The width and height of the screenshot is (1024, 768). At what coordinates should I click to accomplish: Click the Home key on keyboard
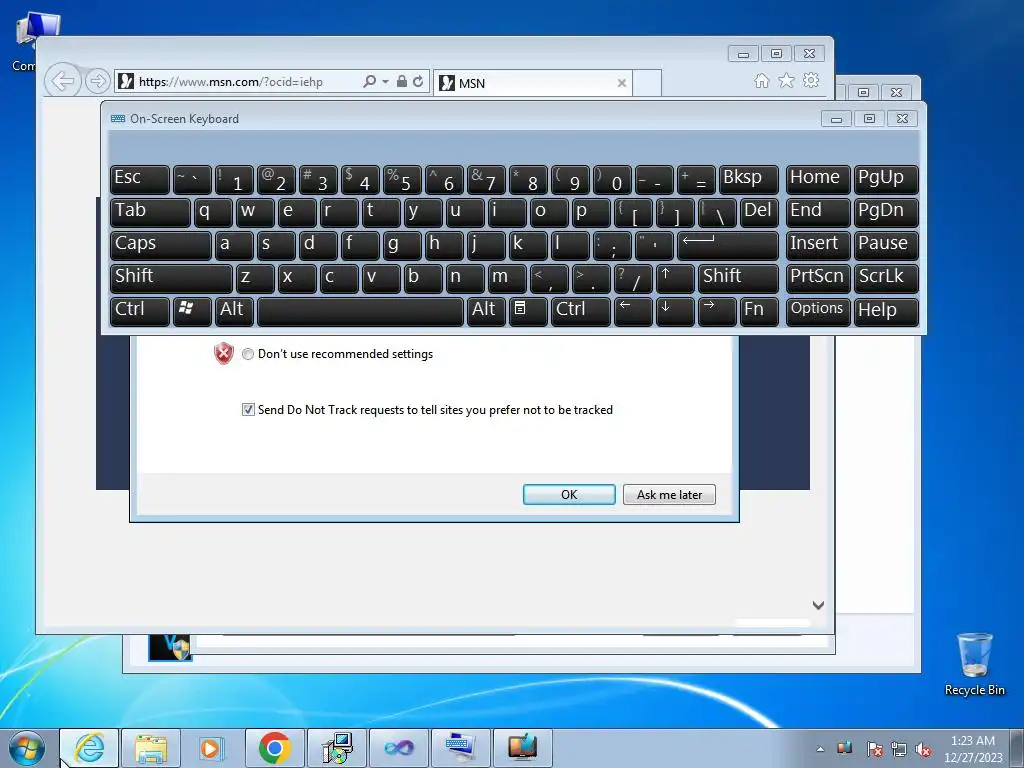click(x=818, y=179)
